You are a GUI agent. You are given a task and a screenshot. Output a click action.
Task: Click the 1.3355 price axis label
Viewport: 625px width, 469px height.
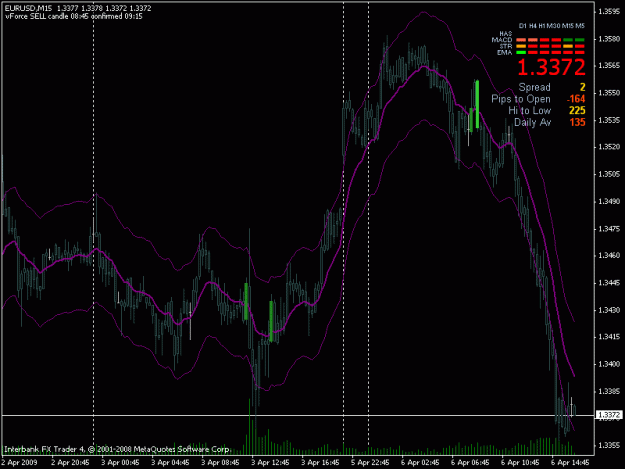click(x=609, y=445)
